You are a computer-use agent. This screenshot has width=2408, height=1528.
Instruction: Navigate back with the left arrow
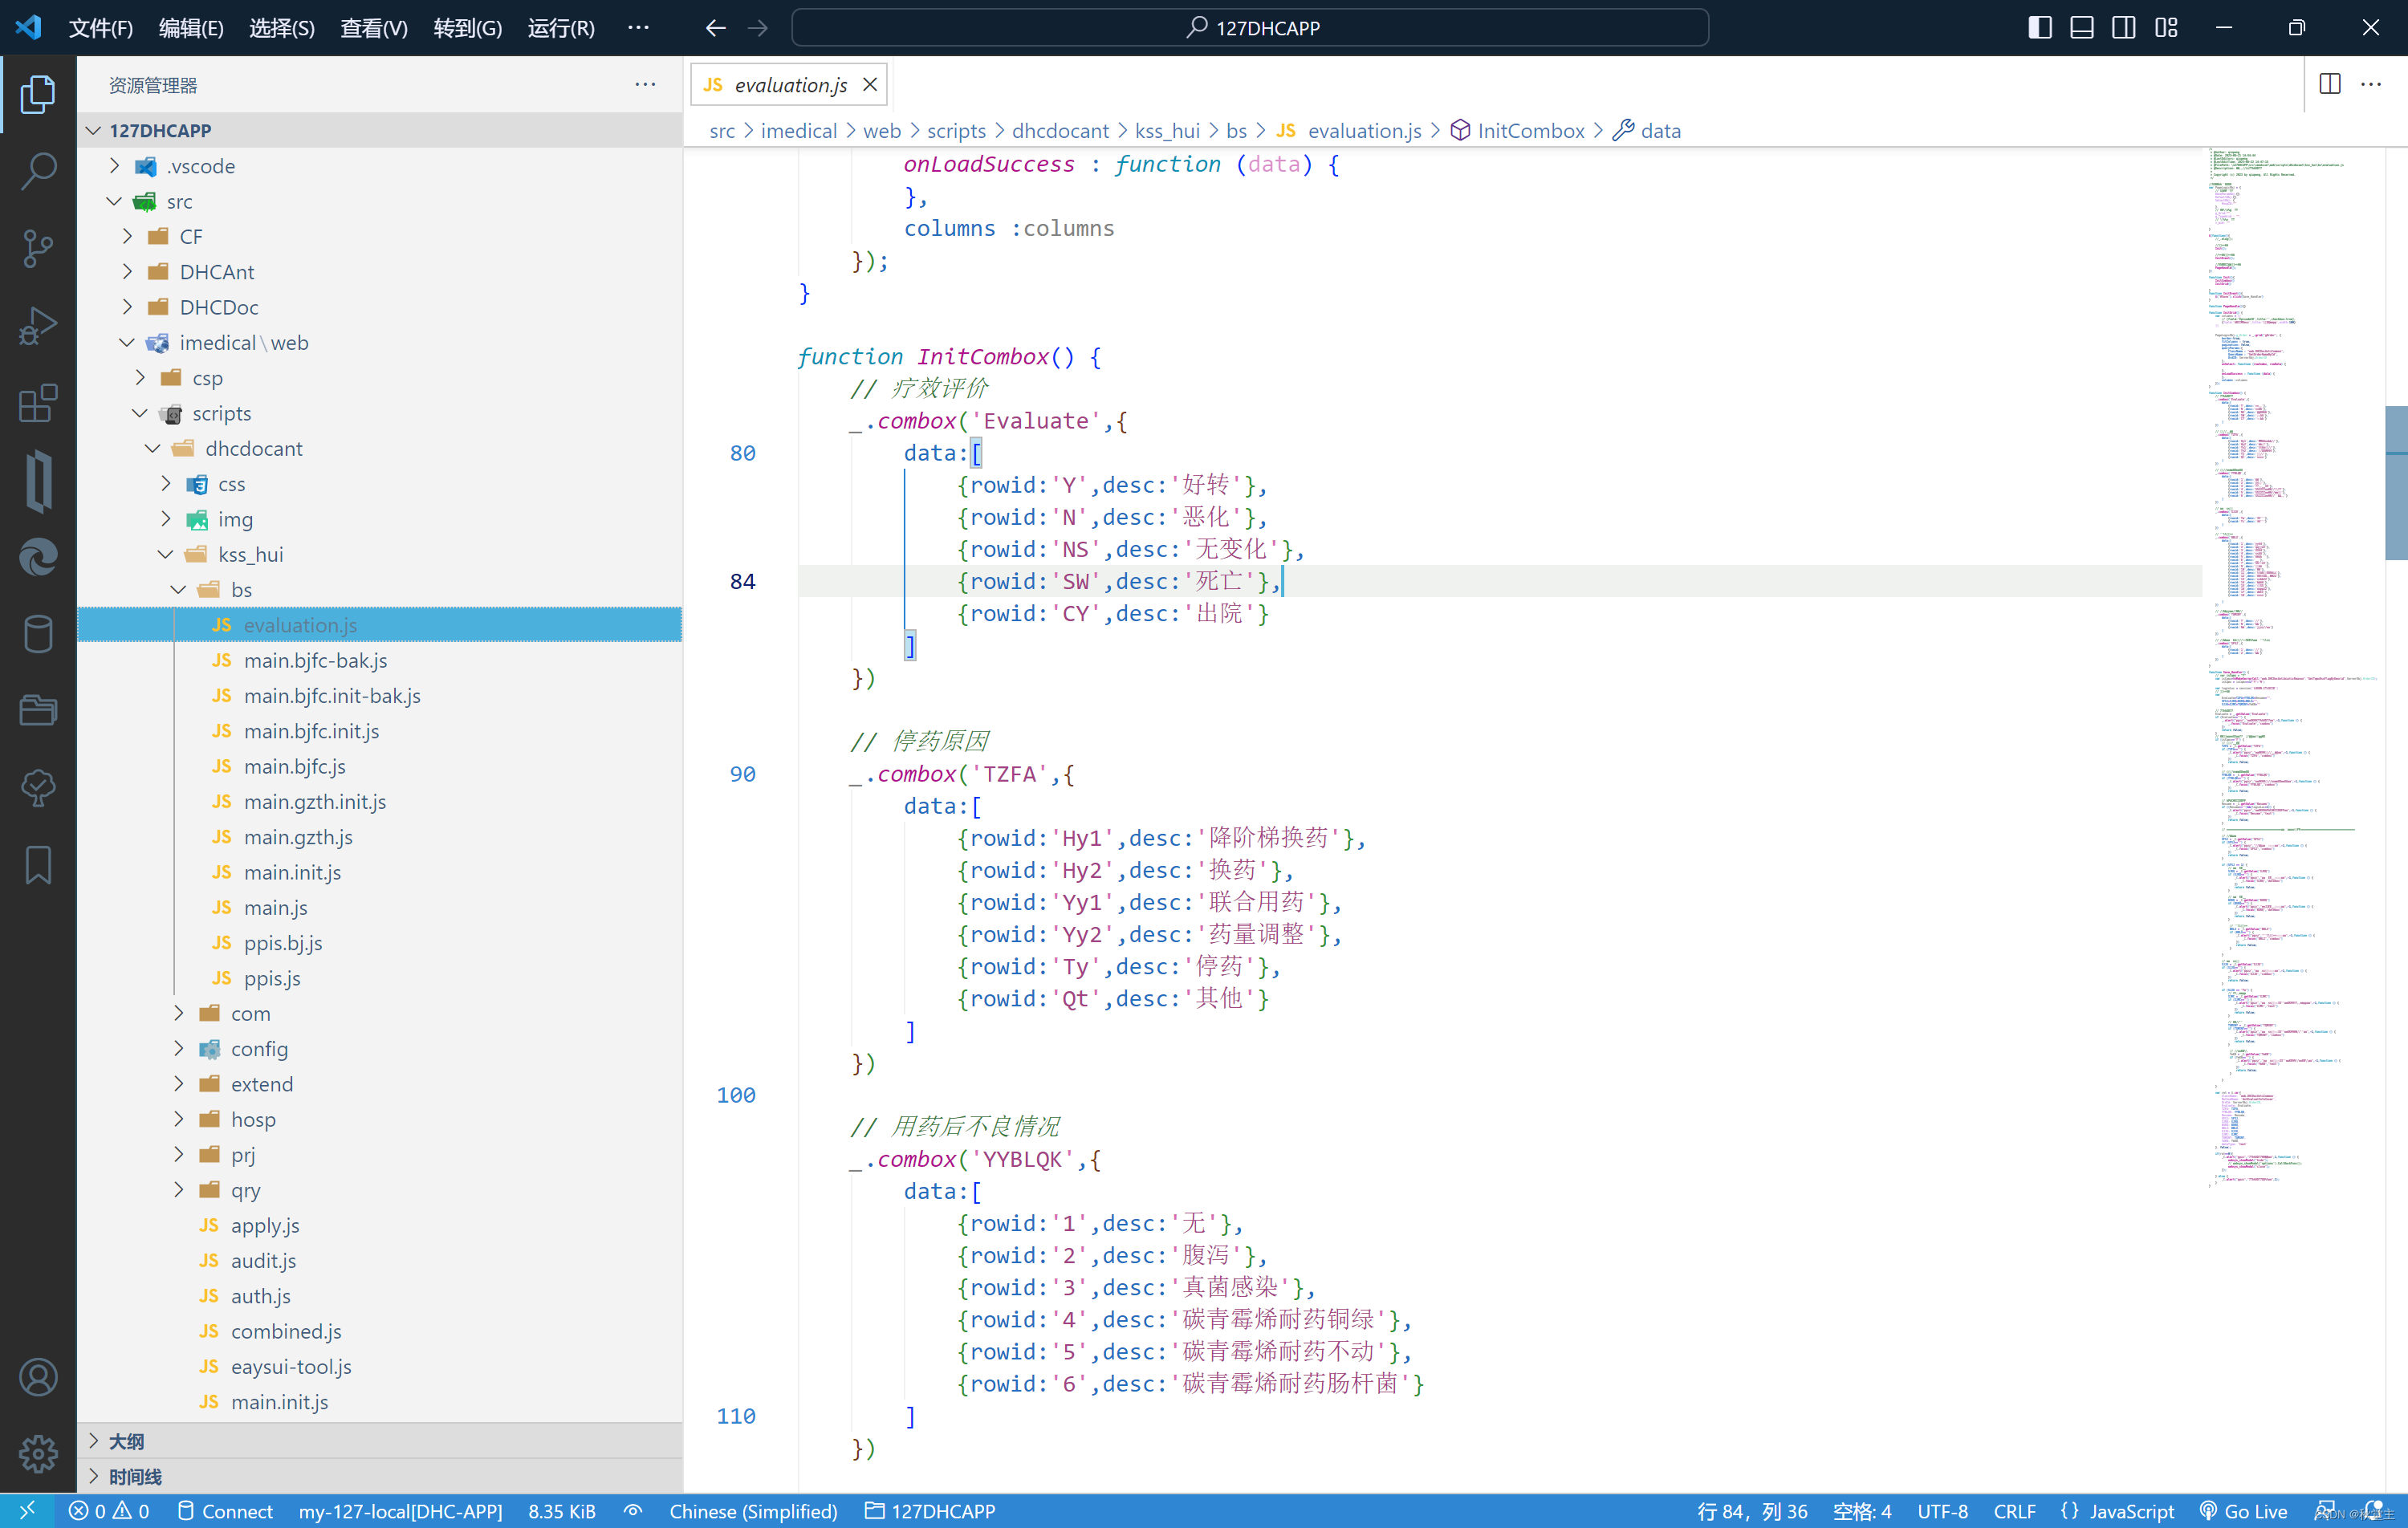(x=715, y=28)
